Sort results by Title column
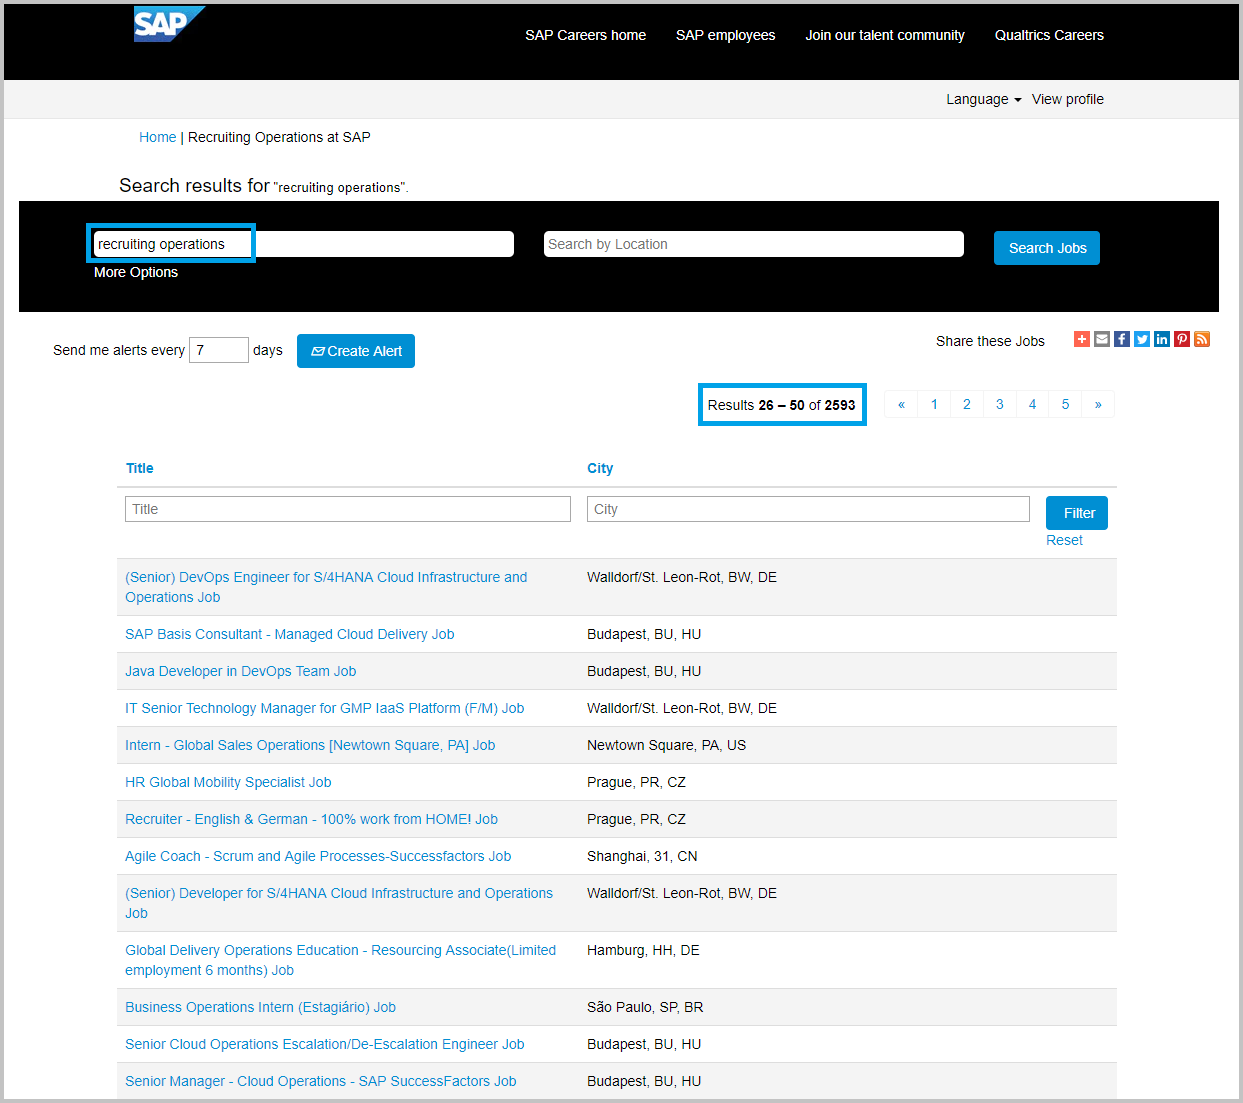The width and height of the screenshot is (1243, 1103). (140, 468)
